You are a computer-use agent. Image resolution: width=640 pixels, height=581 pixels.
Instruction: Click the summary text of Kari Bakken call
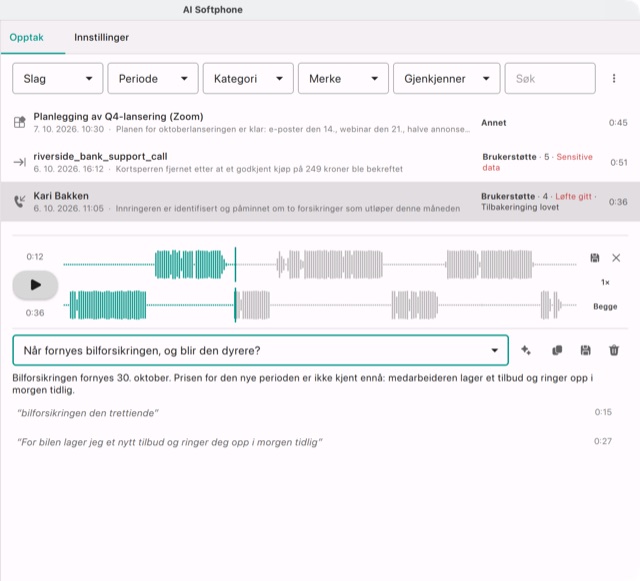(x=288, y=209)
